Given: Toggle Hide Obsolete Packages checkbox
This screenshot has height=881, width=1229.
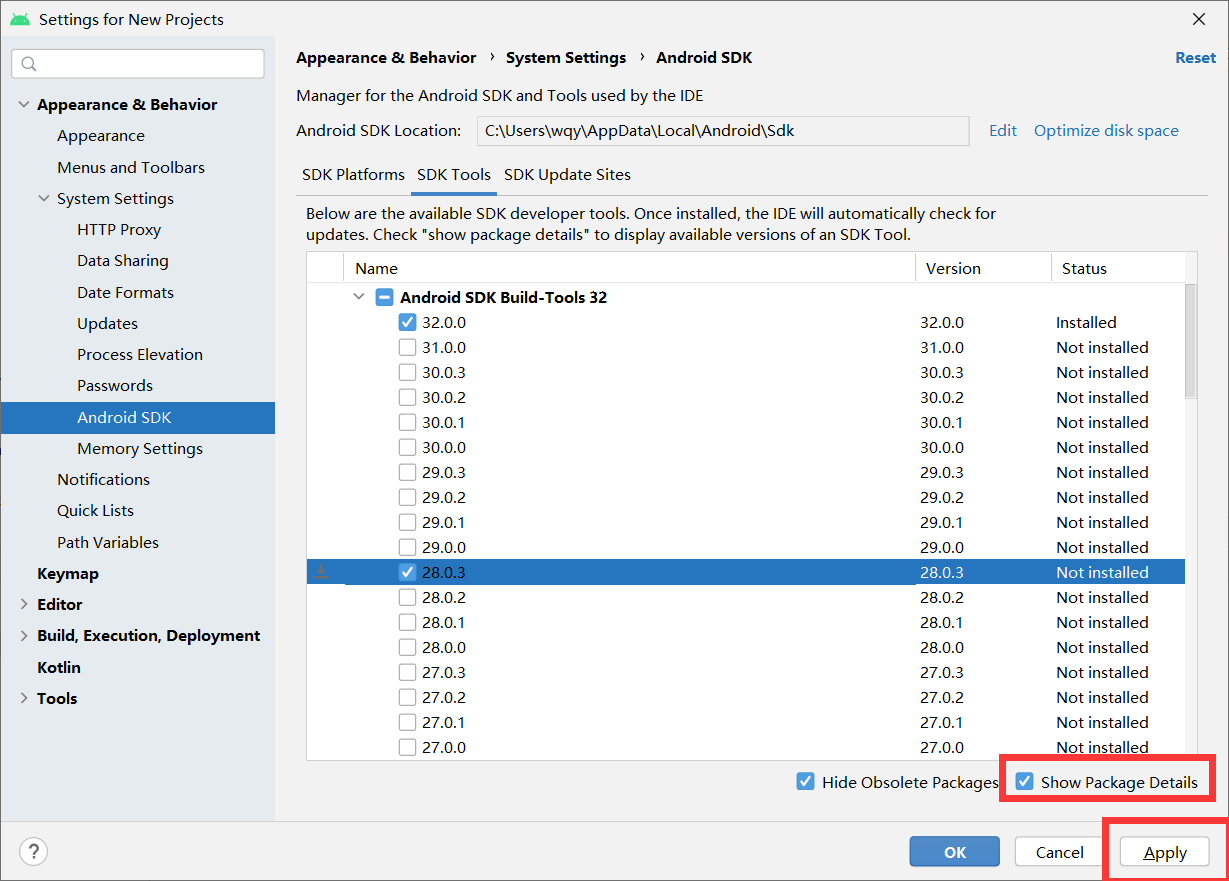Looking at the screenshot, I should (x=805, y=782).
